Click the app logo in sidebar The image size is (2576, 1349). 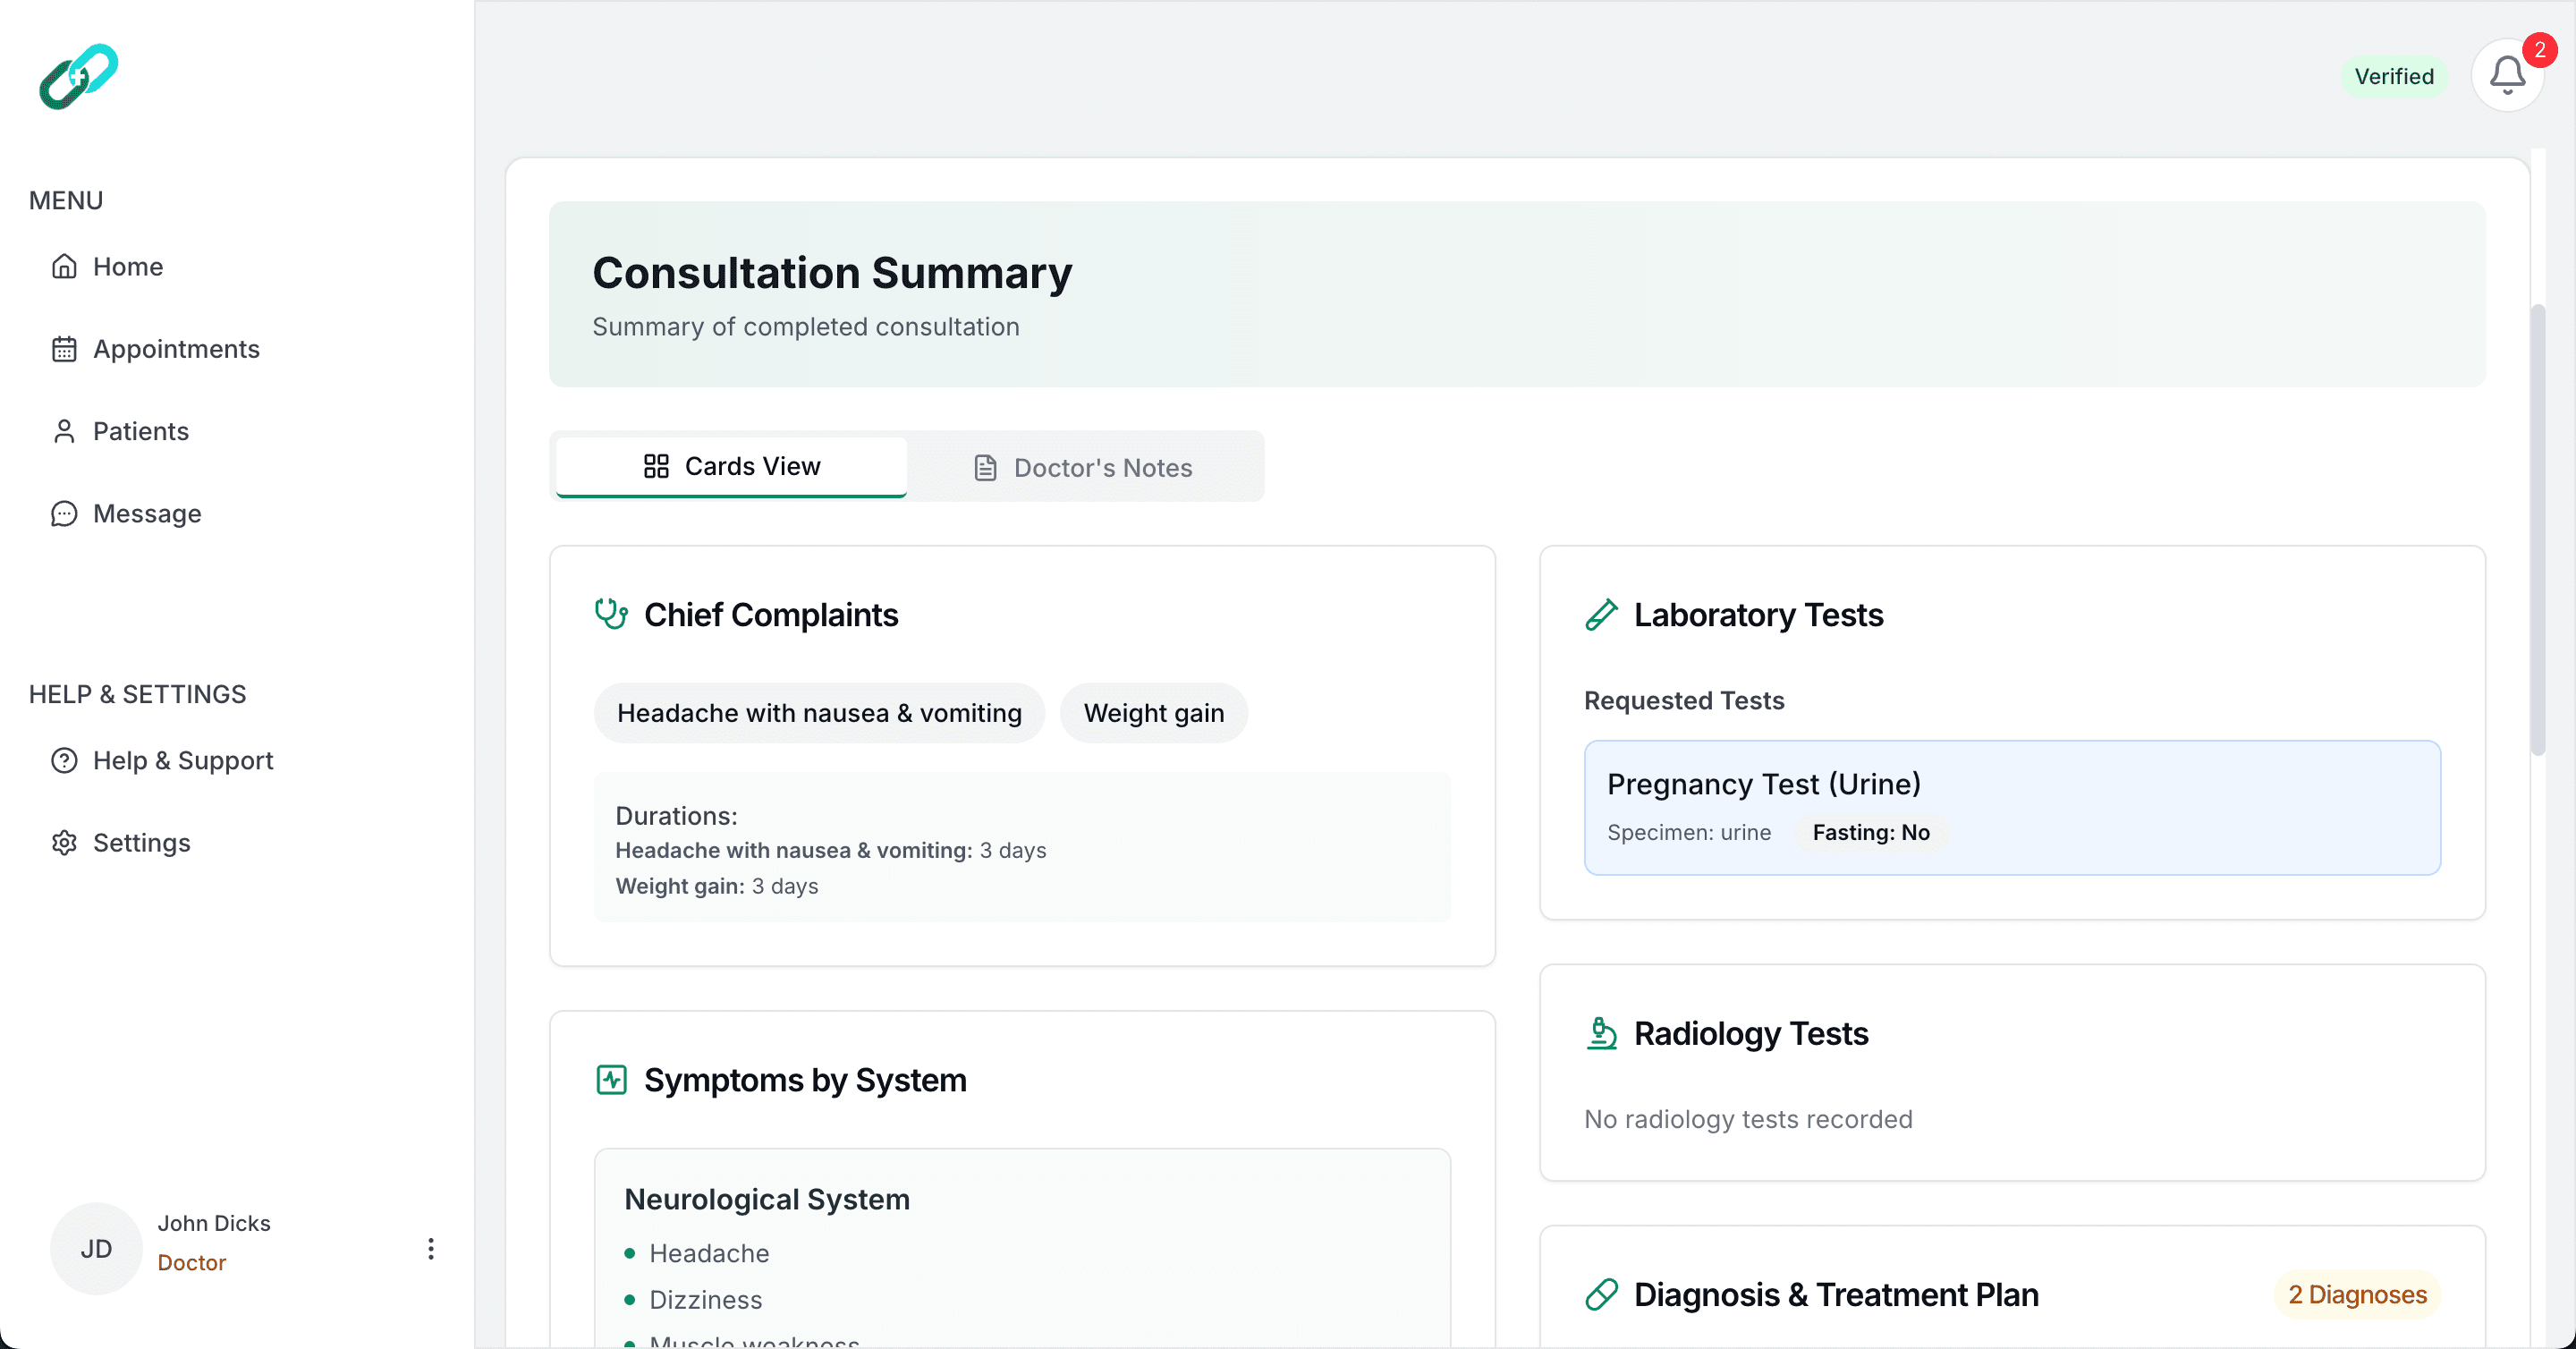[78, 76]
